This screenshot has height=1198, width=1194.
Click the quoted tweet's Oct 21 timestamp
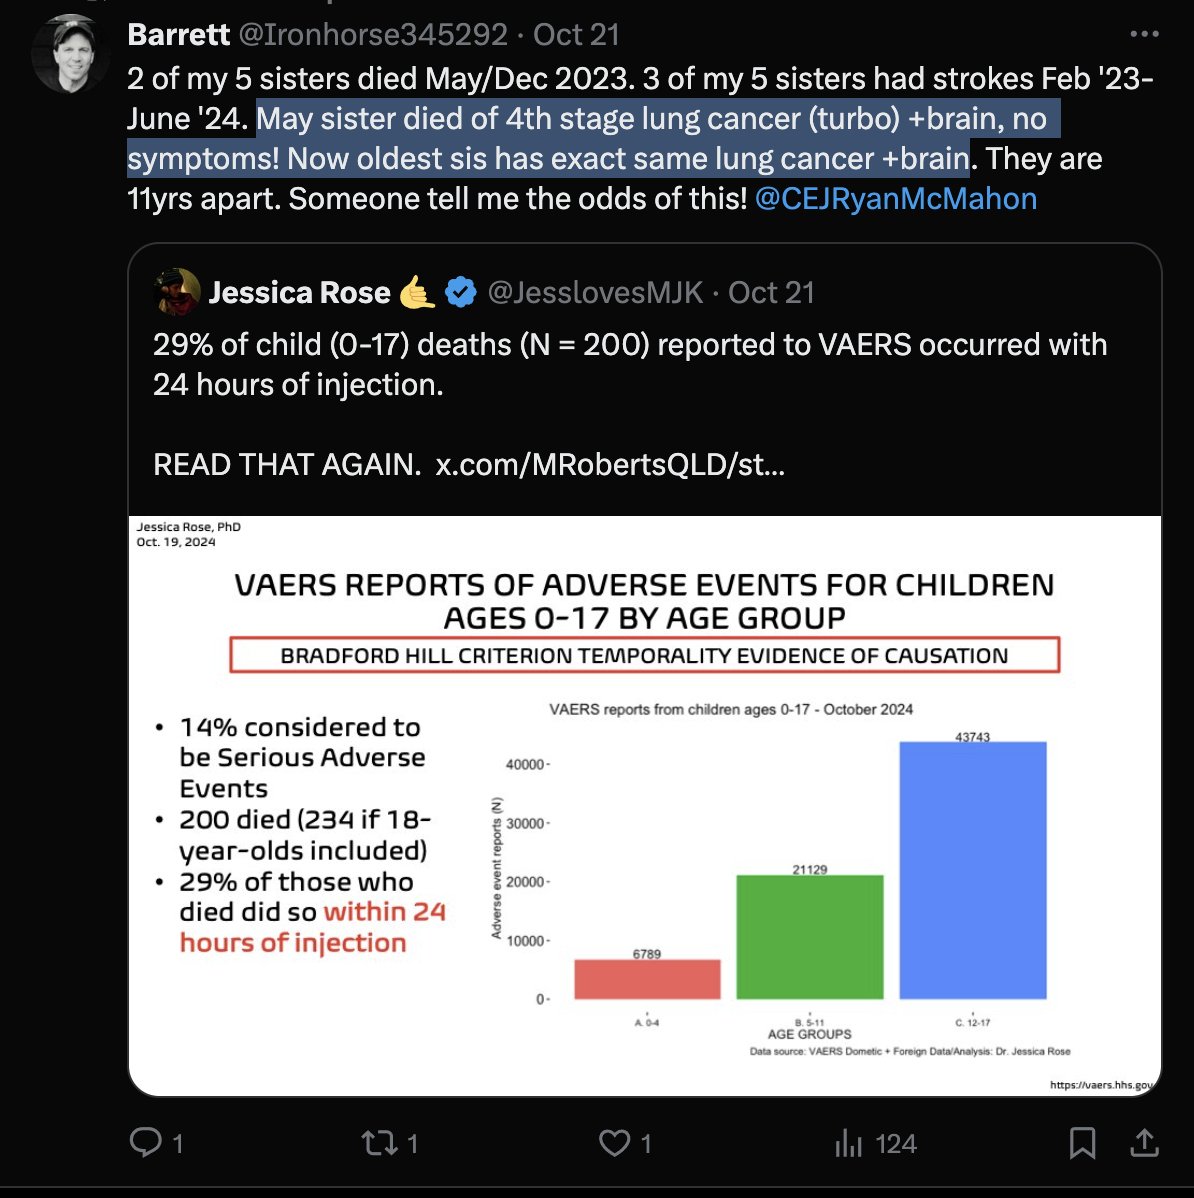pyautogui.click(x=771, y=292)
